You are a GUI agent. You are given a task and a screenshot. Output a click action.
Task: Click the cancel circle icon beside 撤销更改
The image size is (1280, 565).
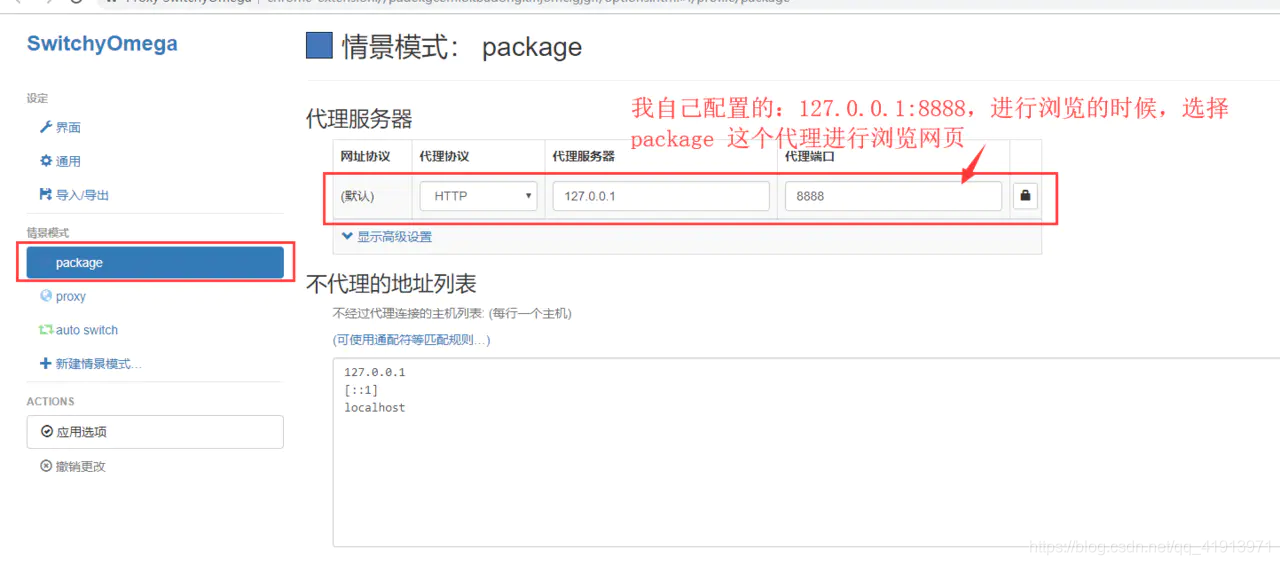46,466
